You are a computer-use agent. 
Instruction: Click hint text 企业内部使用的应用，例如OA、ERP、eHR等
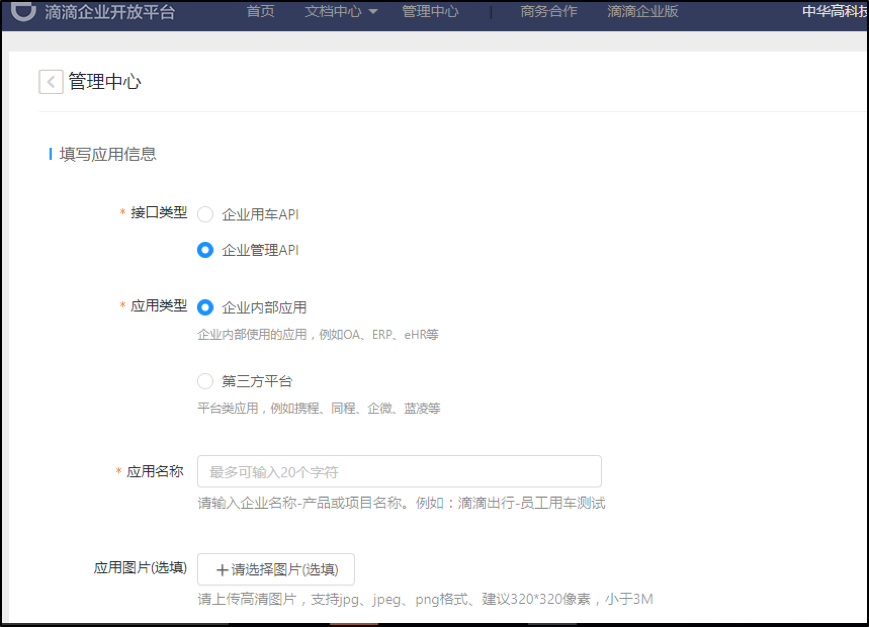click(318, 335)
